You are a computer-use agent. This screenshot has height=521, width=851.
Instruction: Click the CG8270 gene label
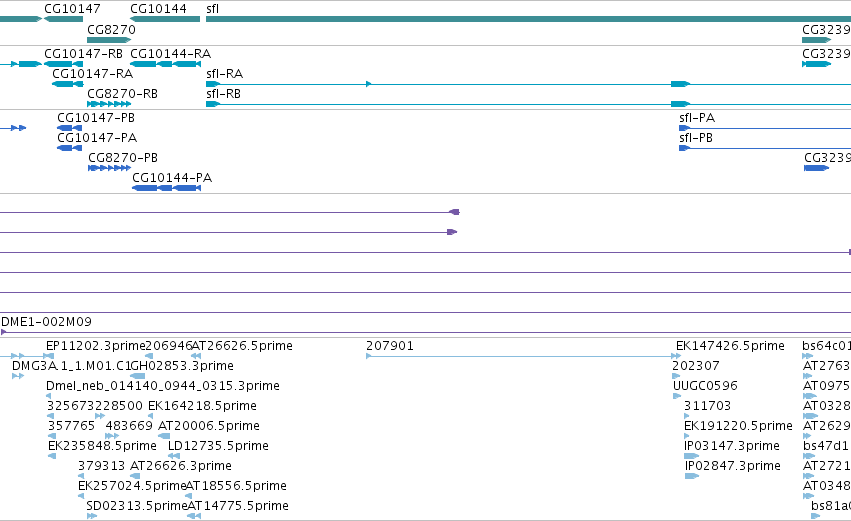(x=111, y=29)
